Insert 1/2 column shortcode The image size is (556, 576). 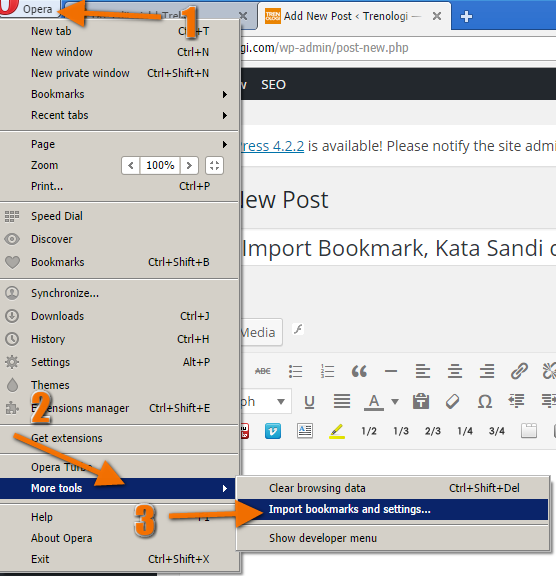pyautogui.click(x=369, y=431)
